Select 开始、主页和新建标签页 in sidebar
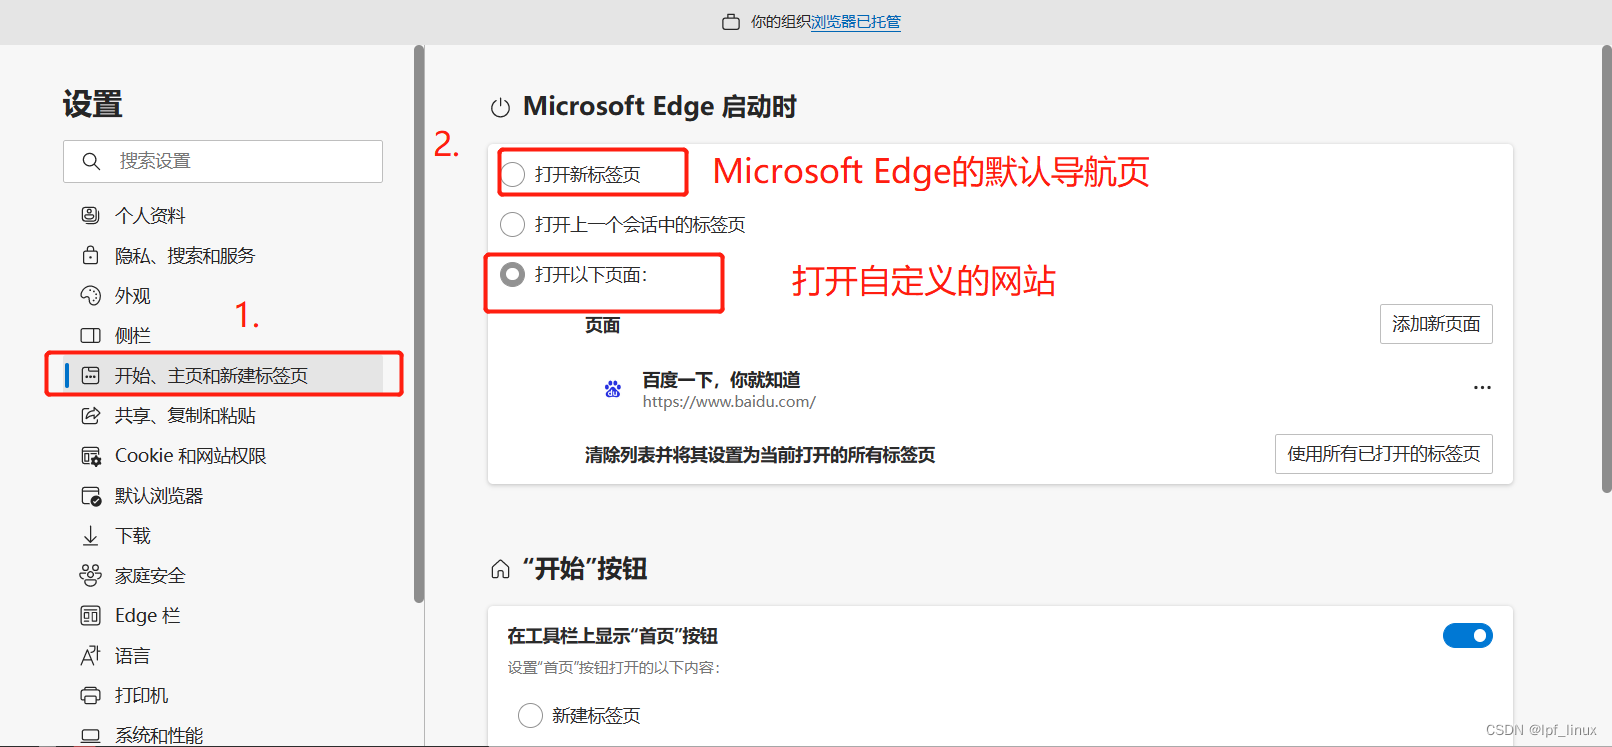Screen dimensions: 1612x747 (223, 375)
